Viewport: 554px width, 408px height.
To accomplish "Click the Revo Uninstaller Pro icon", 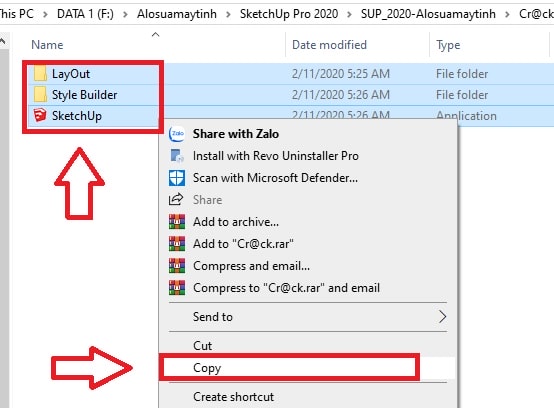I will 177,155.
